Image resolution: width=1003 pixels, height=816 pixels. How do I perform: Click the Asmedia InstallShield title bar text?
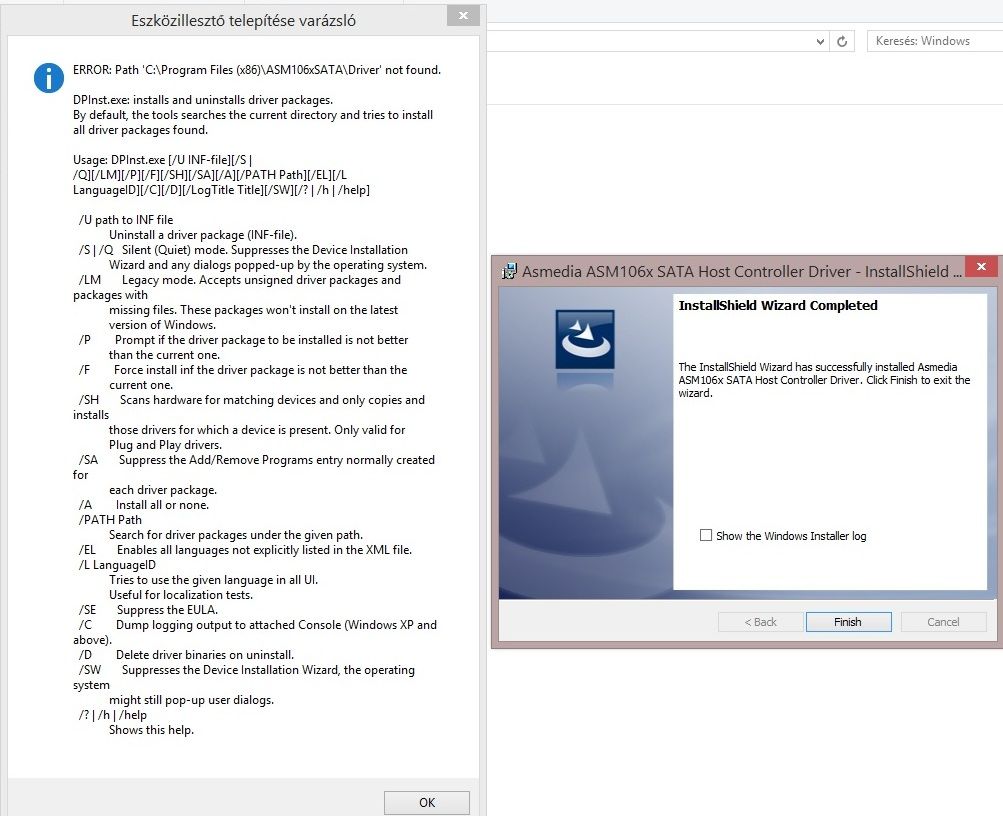tap(741, 272)
